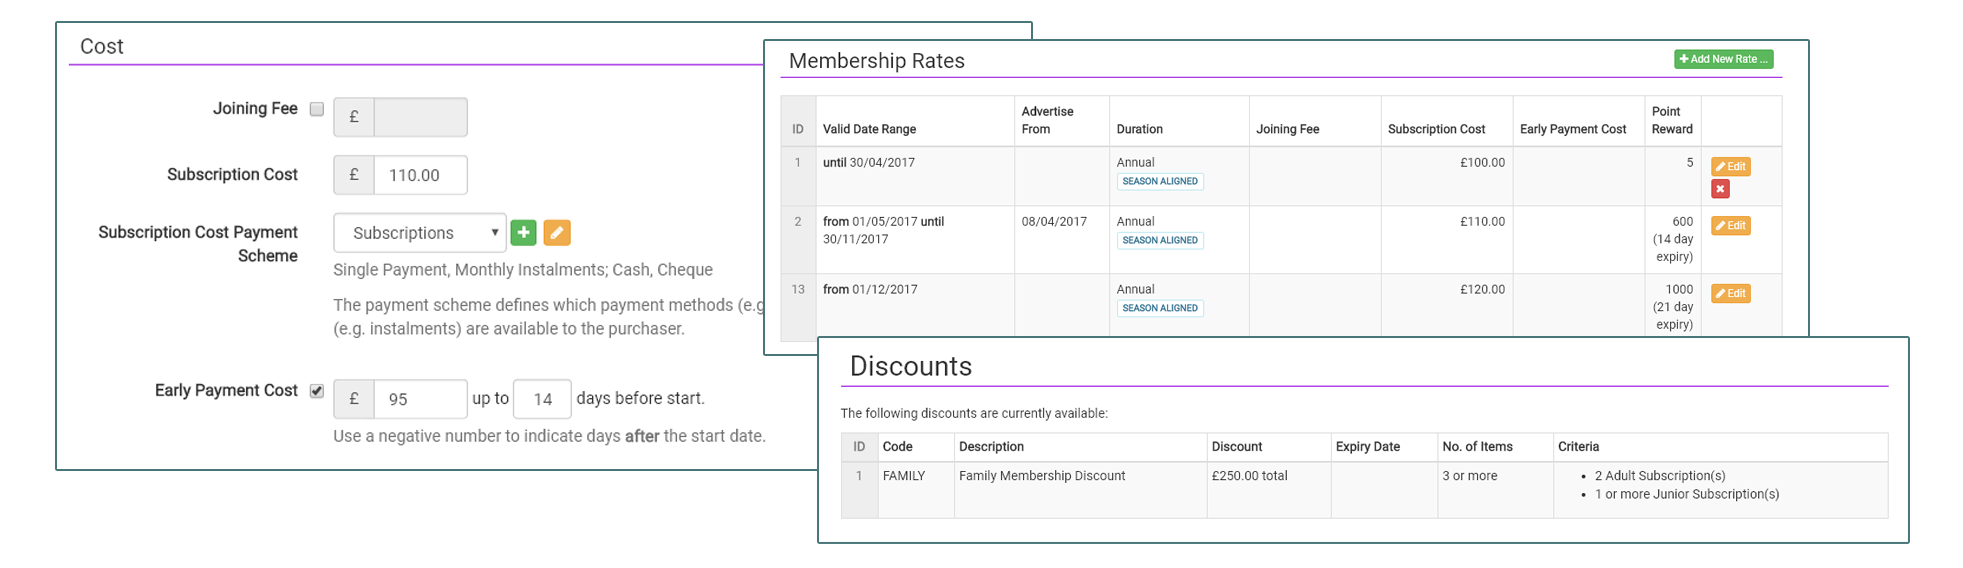Edit the £100.00 annual membership rate
This screenshot has height=568, width=1963.
[x=1730, y=167]
